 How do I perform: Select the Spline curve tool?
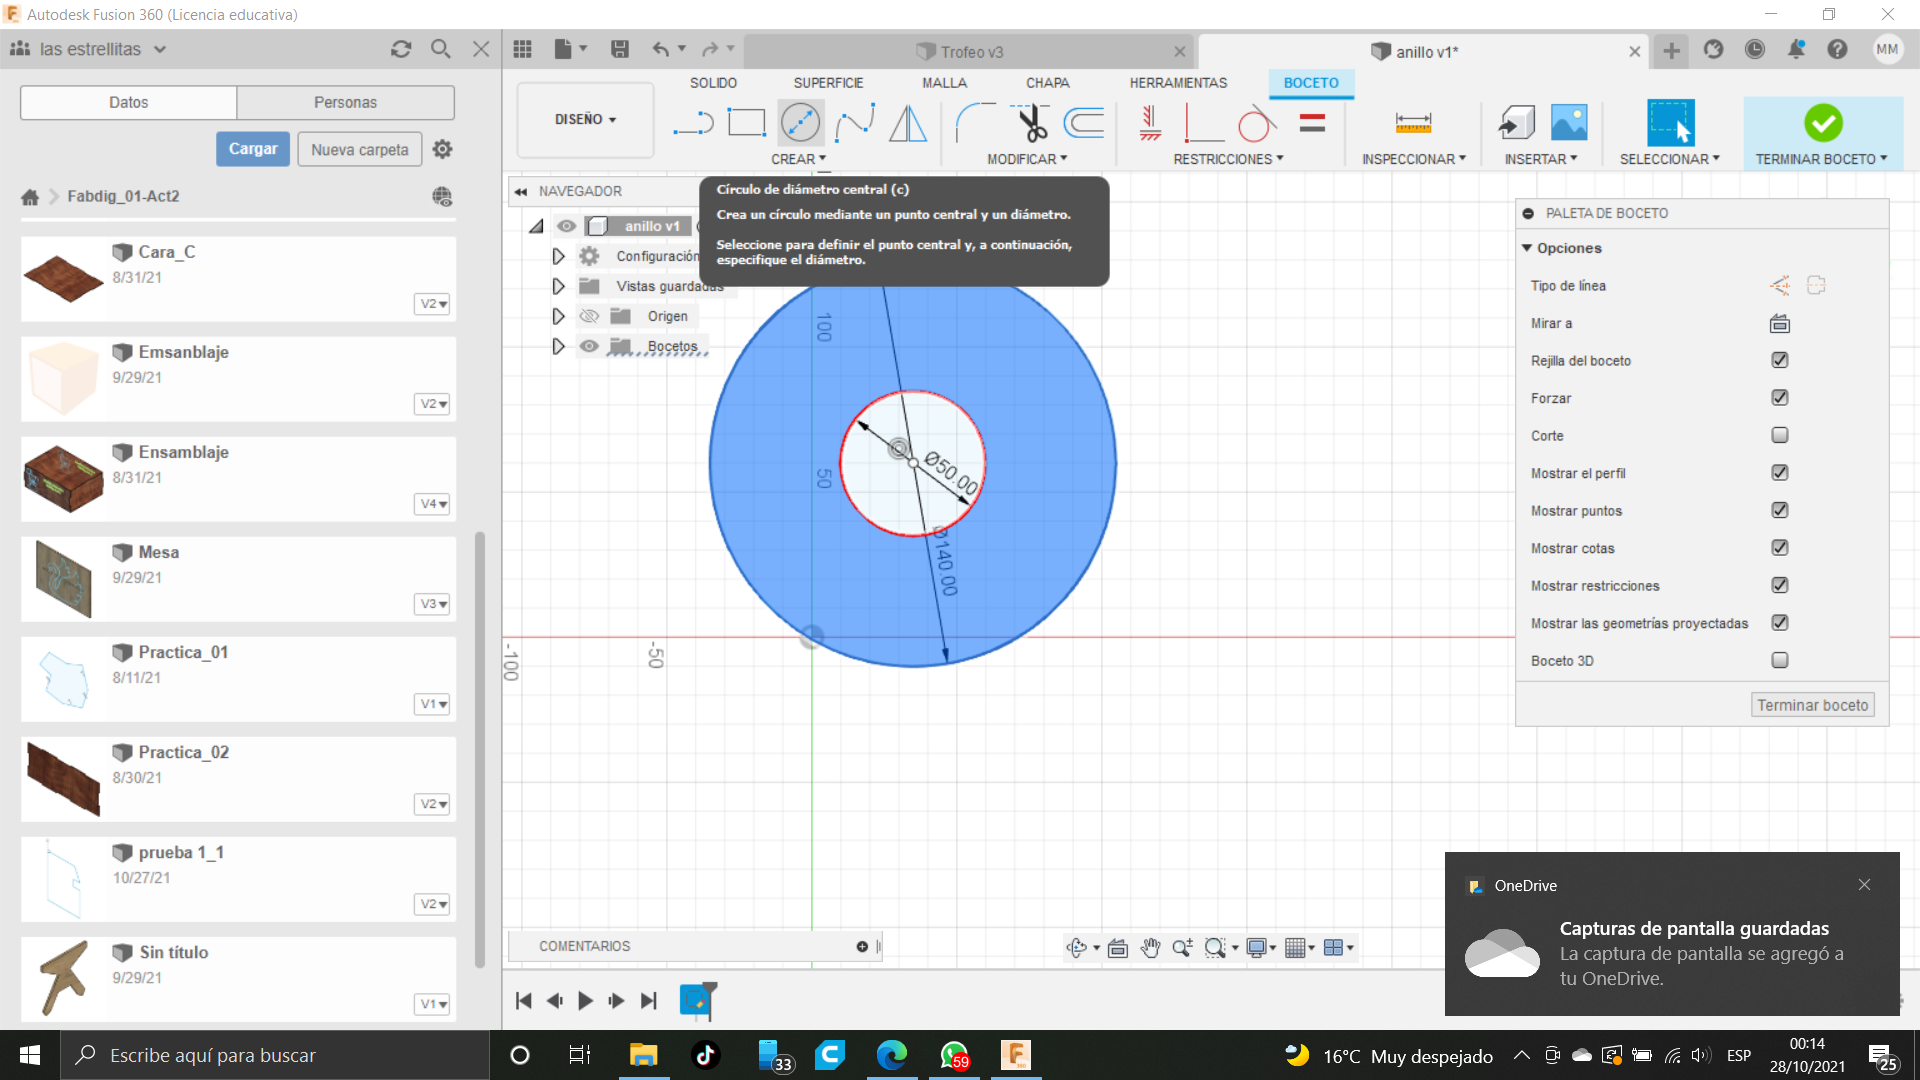855,124
